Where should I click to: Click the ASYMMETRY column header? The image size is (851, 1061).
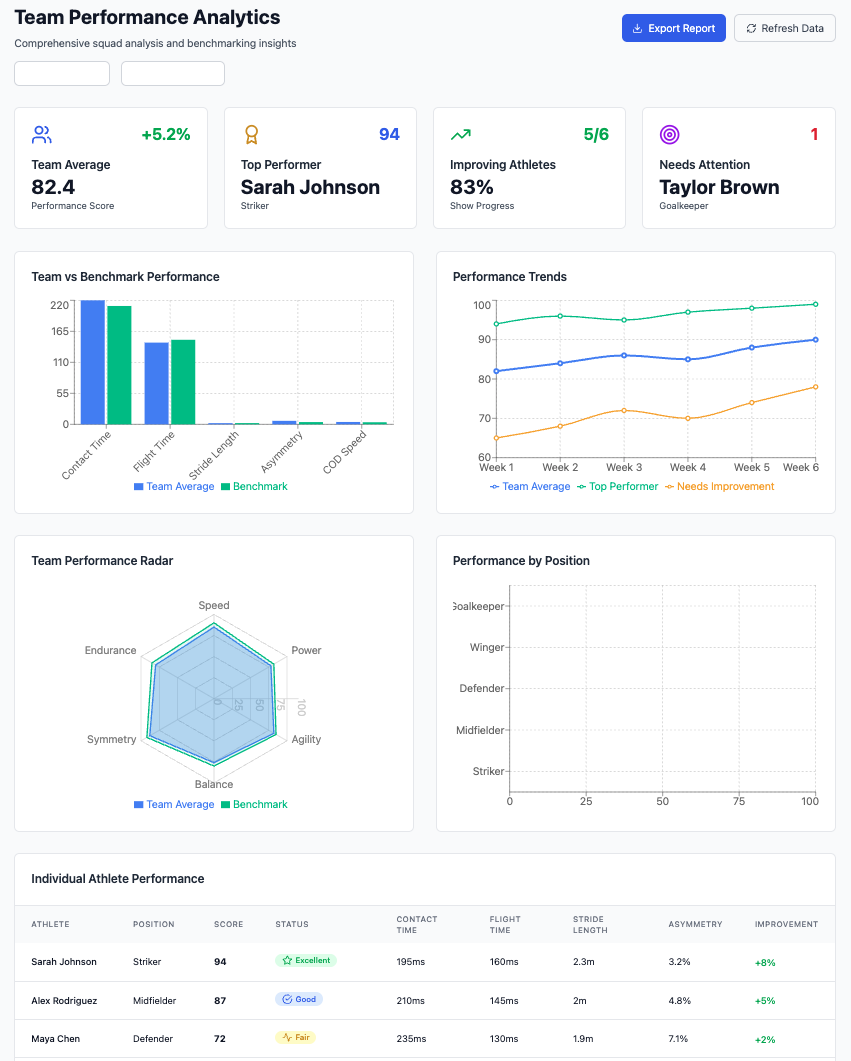point(695,924)
